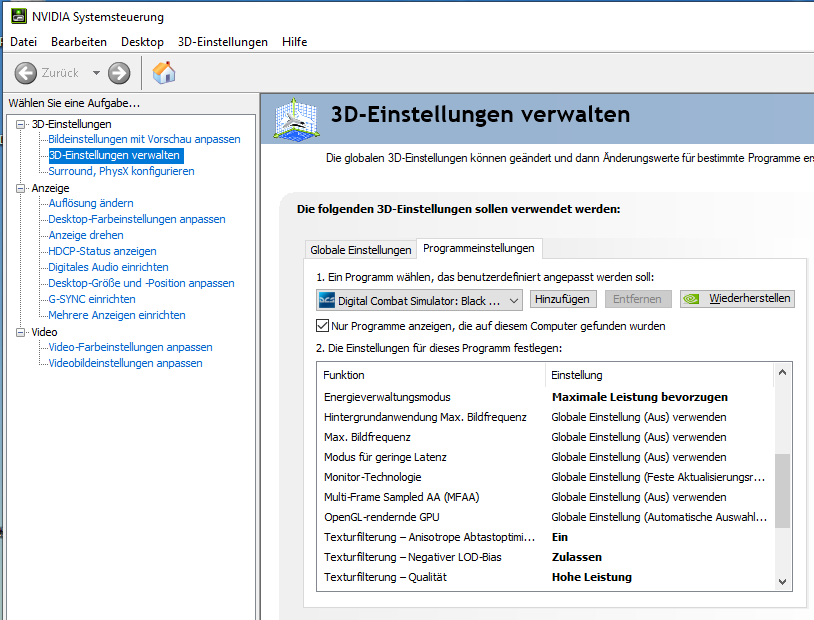Open the 3D-Einstellungen menu
The width and height of the screenshot is (814, 620).
pos(223,42)
